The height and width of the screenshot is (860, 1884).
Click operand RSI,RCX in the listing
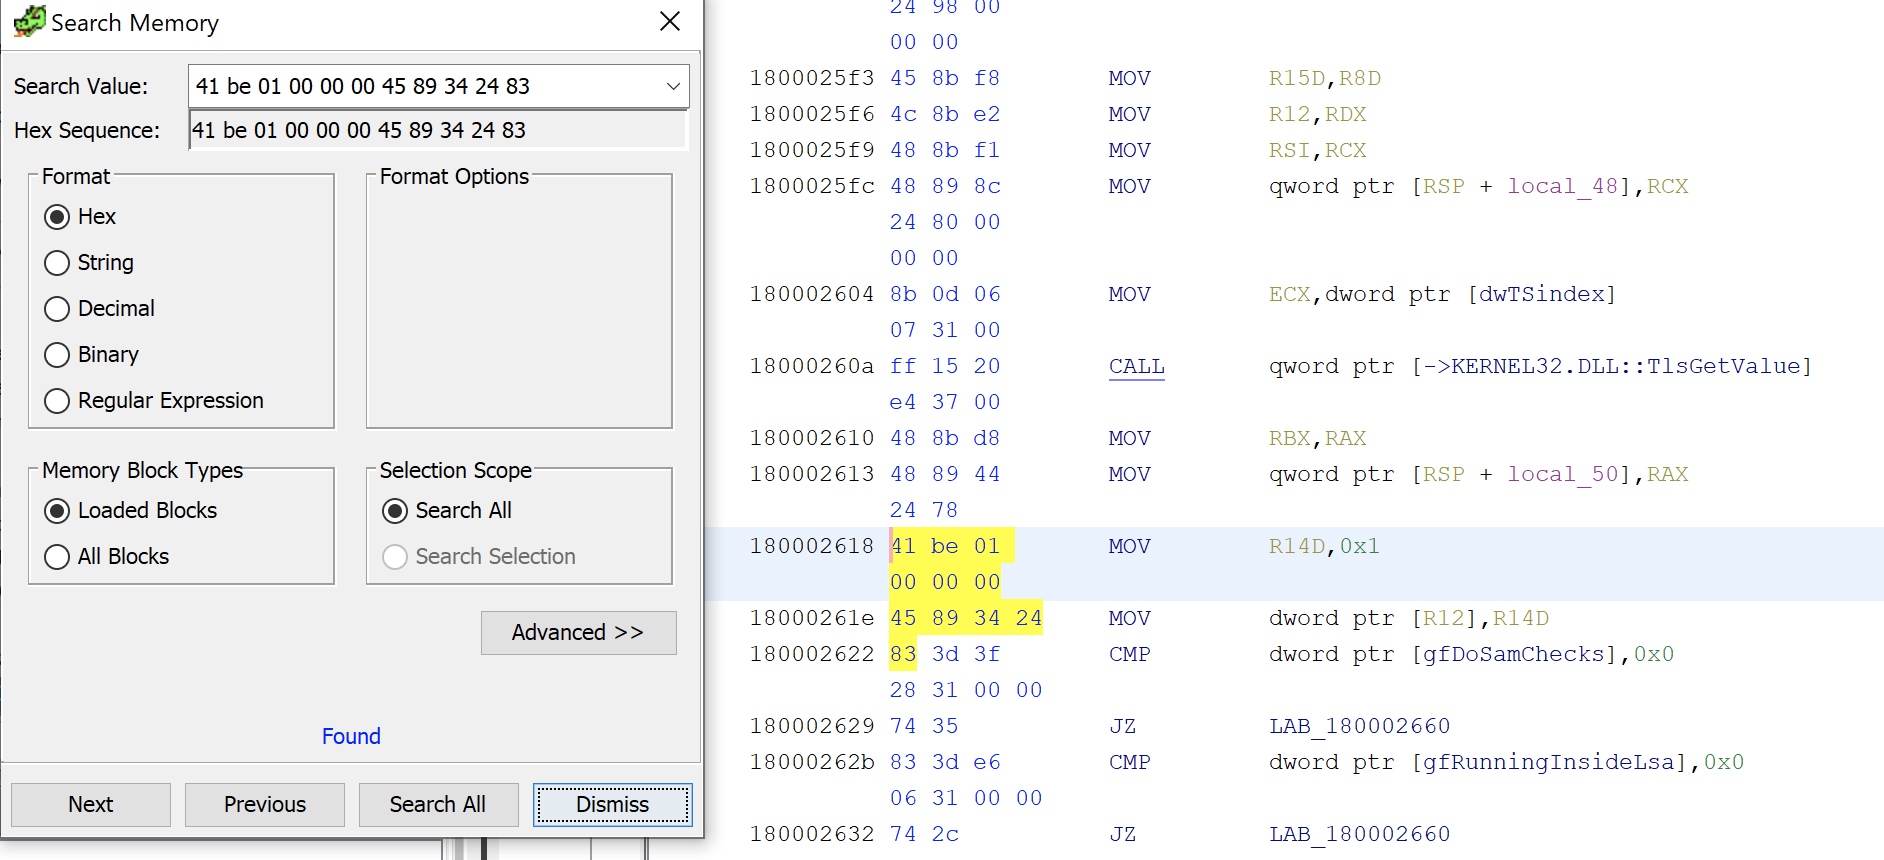(1317, 150)
